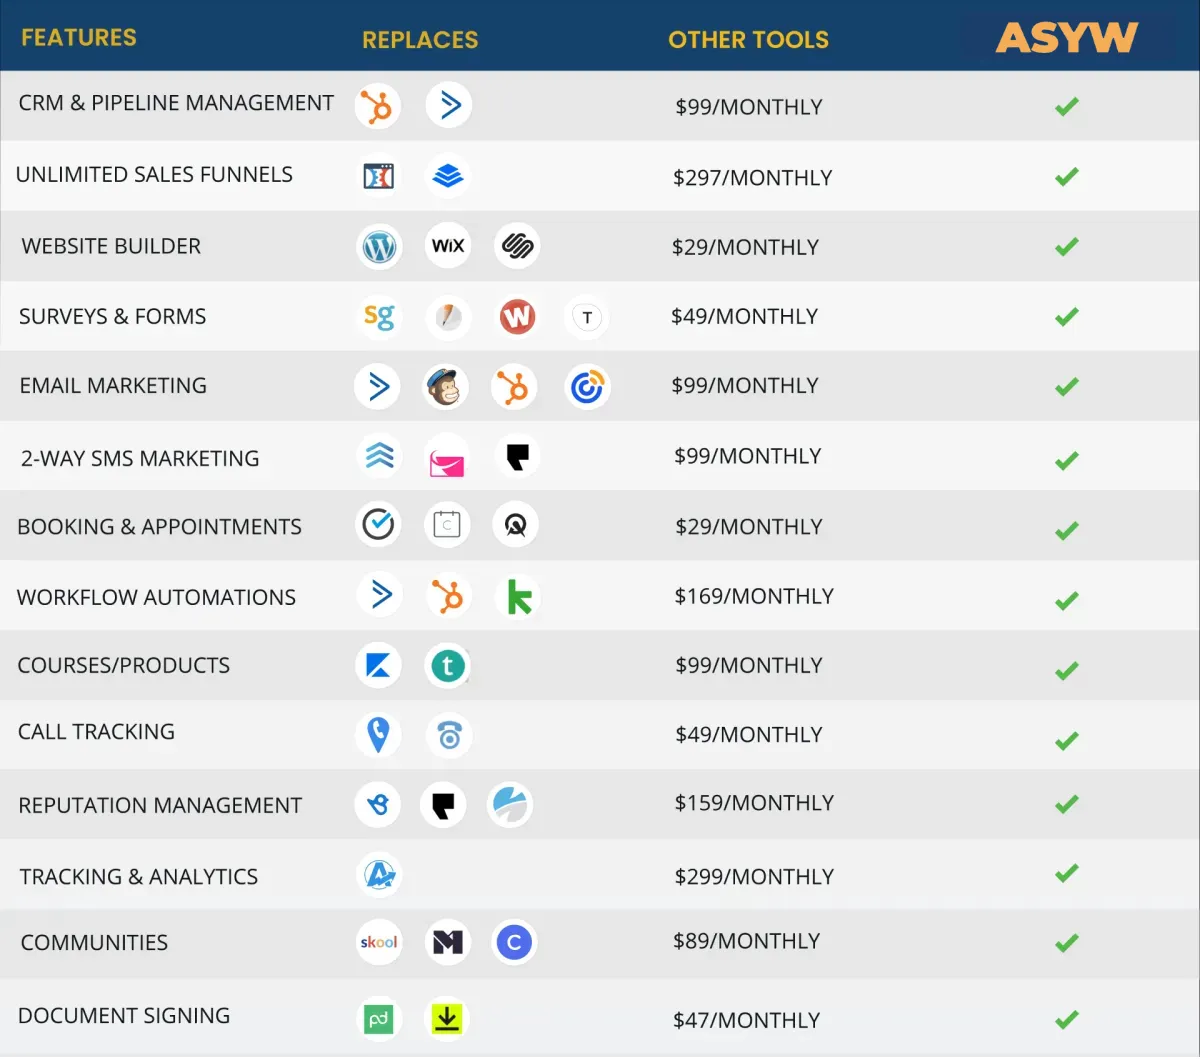
Task: Click the ClickFunnels icon in Sales Funnels row
Action: click(378, 176)
